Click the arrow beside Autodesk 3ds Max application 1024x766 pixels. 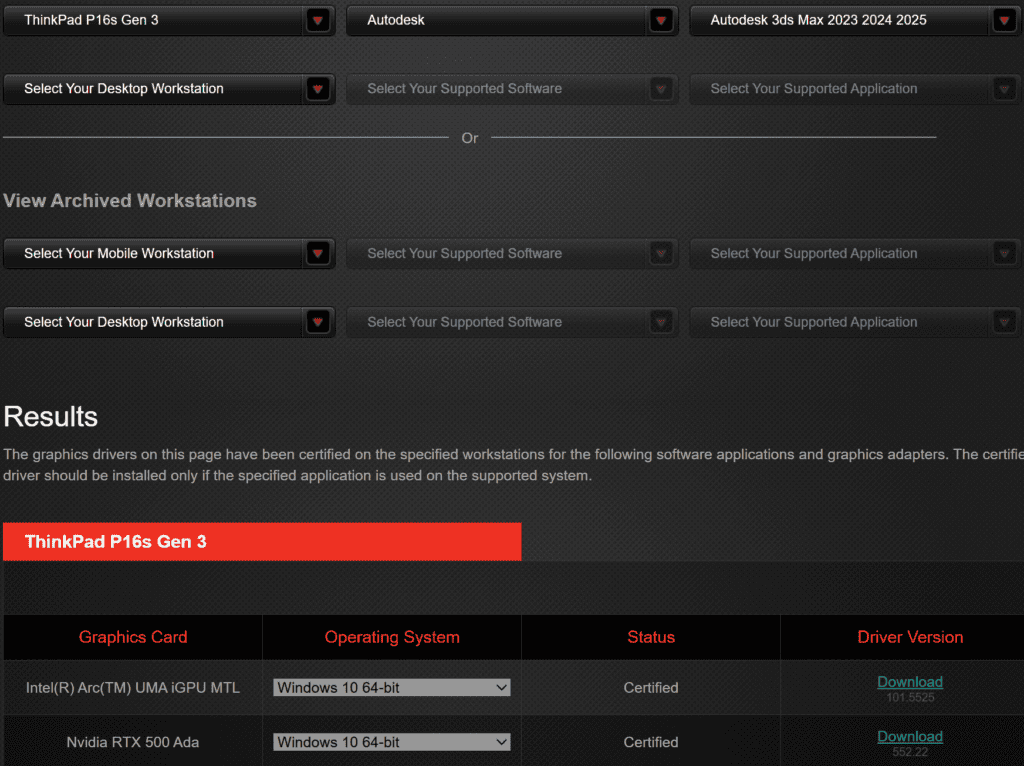(x=1004, y=20)
